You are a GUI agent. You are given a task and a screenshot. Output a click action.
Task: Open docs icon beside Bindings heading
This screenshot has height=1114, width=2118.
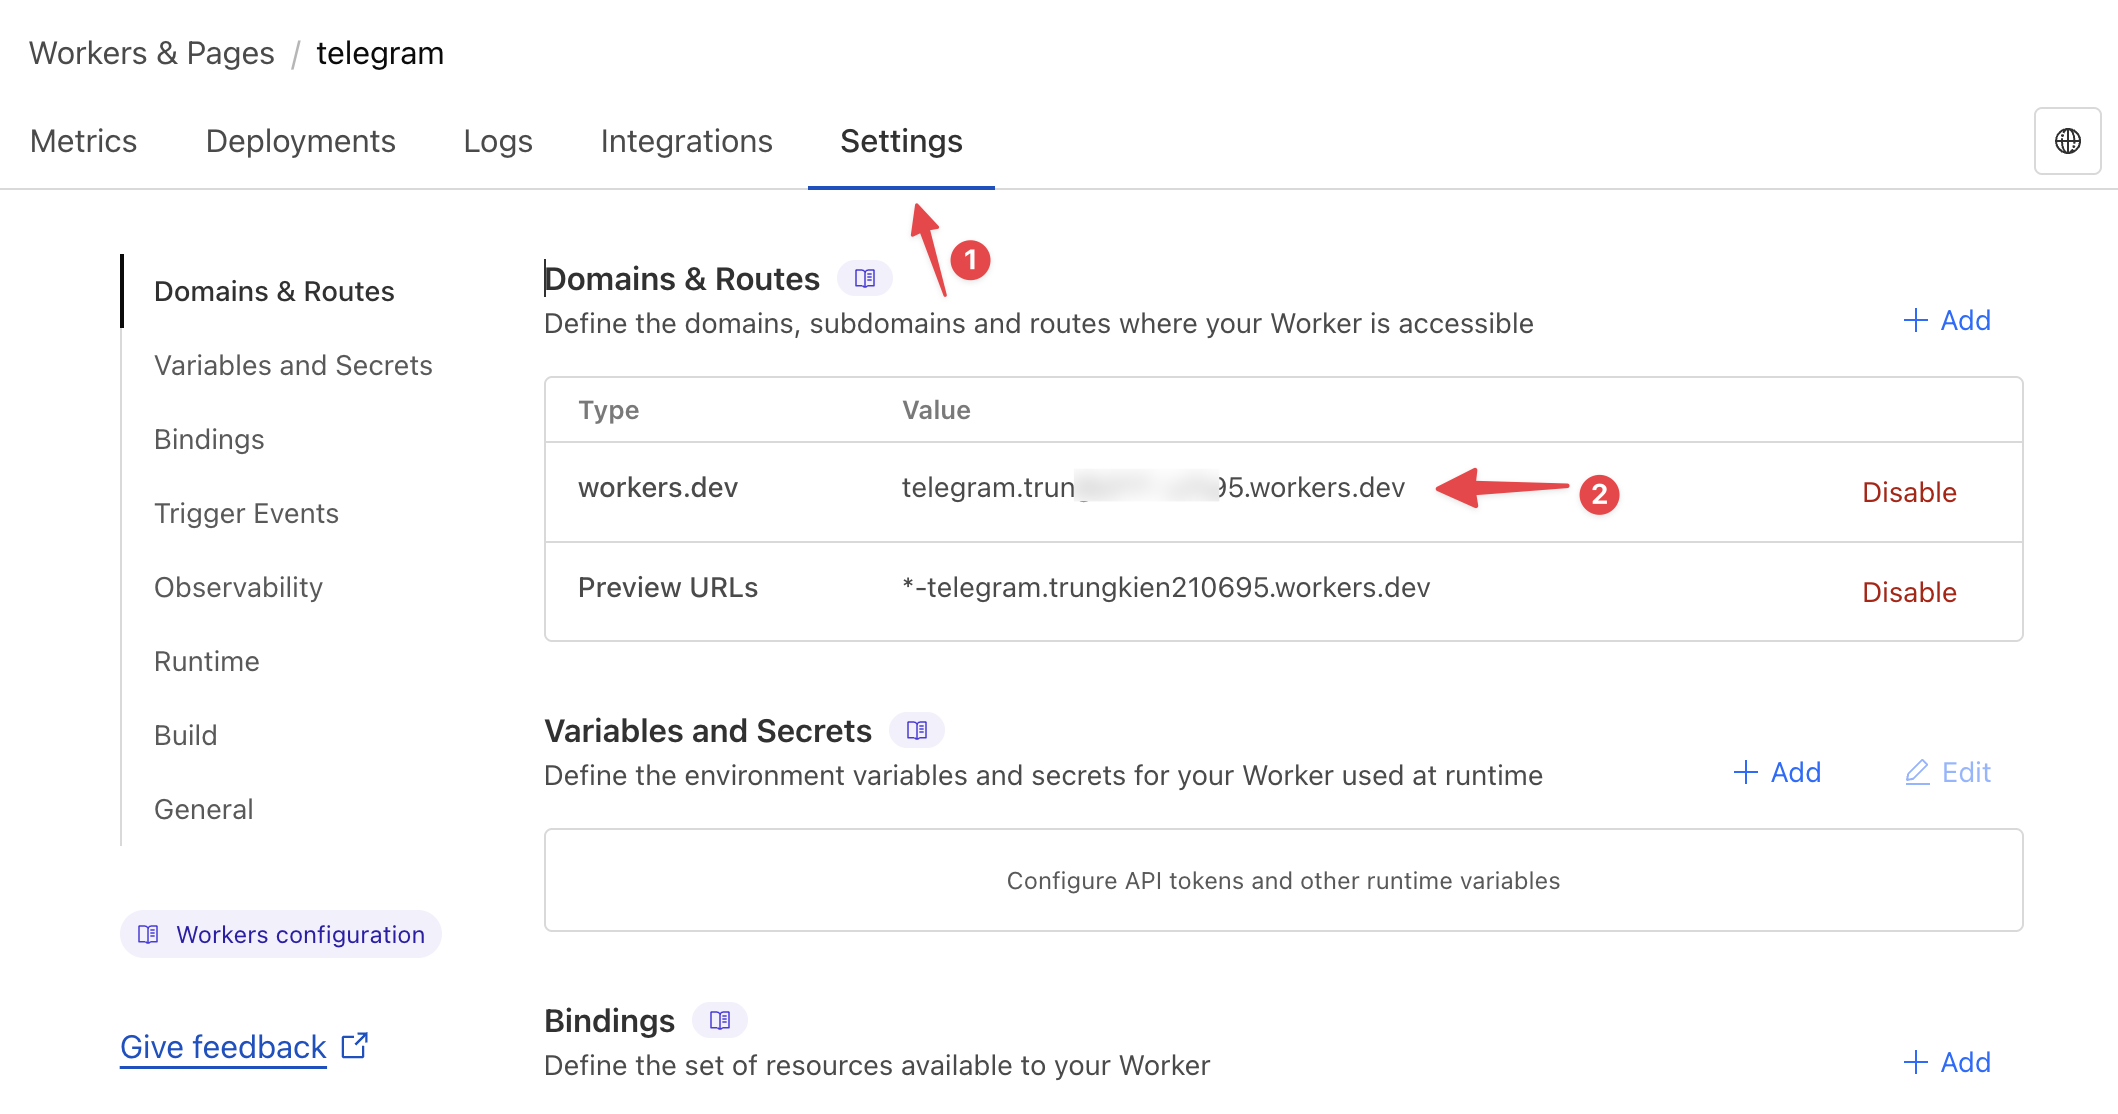[x=720, y=1020]
